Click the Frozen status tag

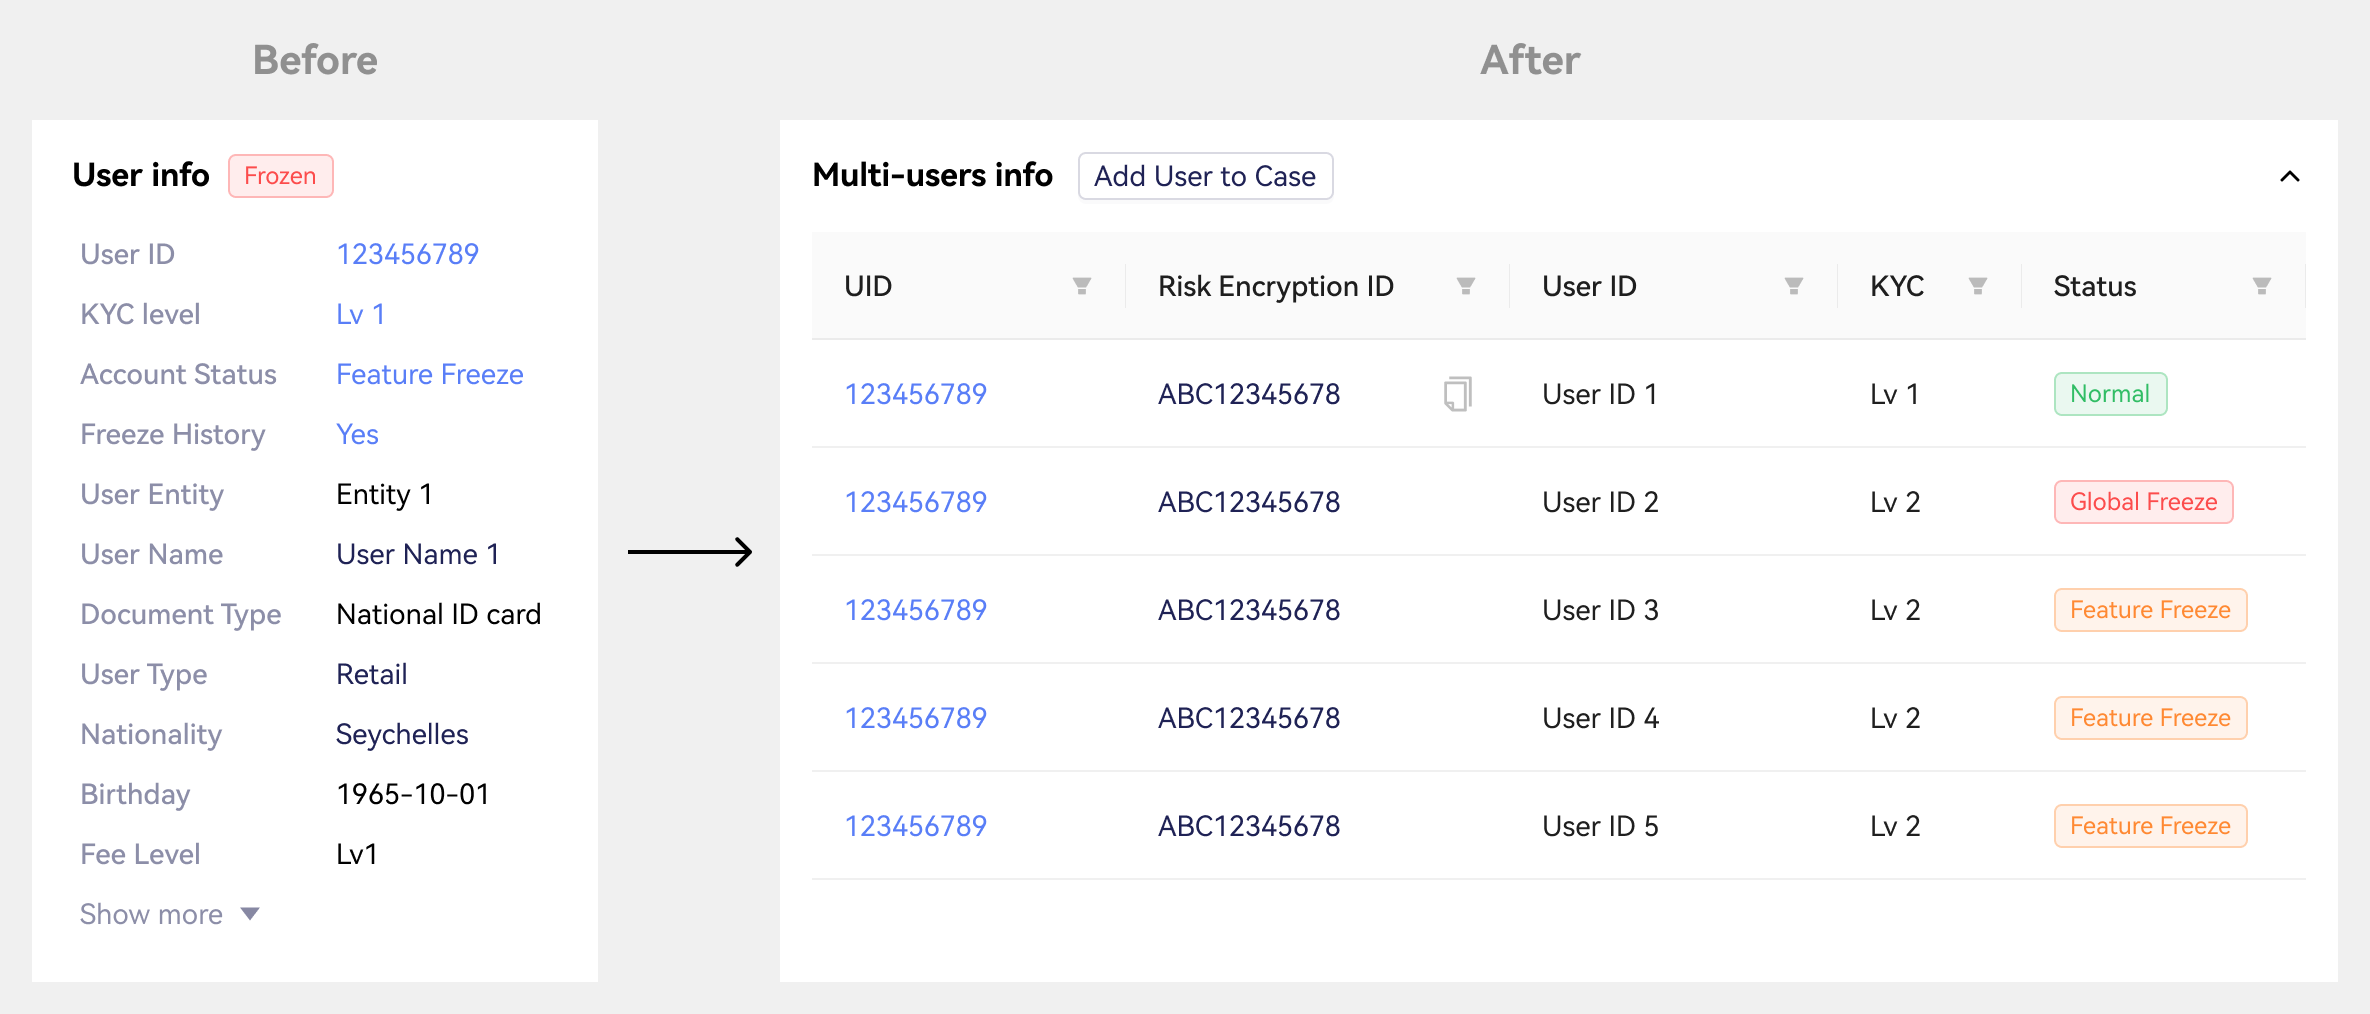[x=280, y=176]
